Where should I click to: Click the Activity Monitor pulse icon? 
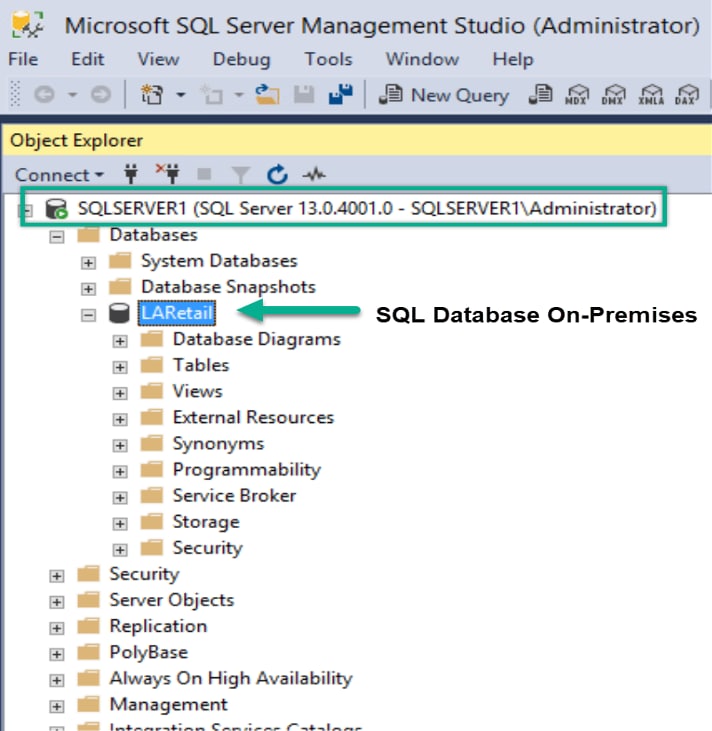(x=314, y=175)
